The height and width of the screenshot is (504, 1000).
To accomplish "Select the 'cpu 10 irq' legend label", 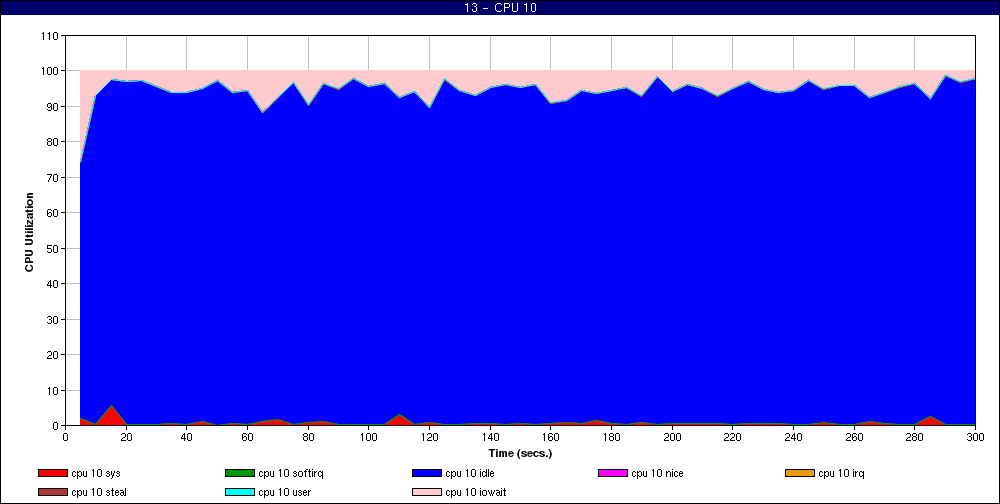I will (841, 473).
